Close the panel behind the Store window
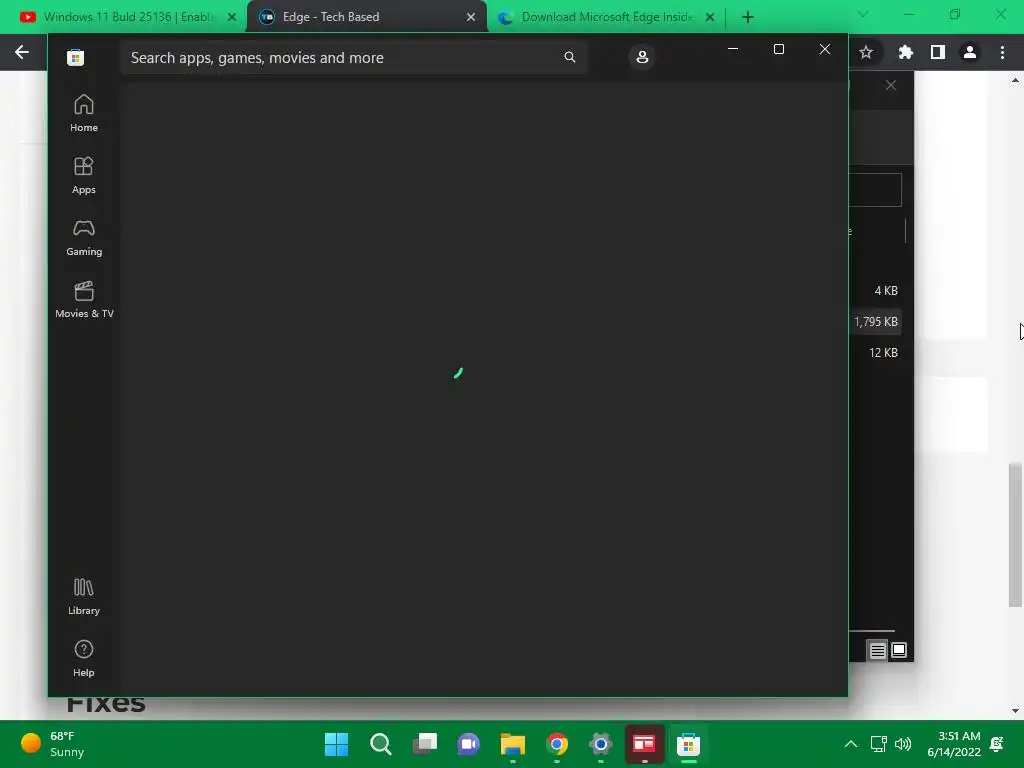 pos(891,86)
